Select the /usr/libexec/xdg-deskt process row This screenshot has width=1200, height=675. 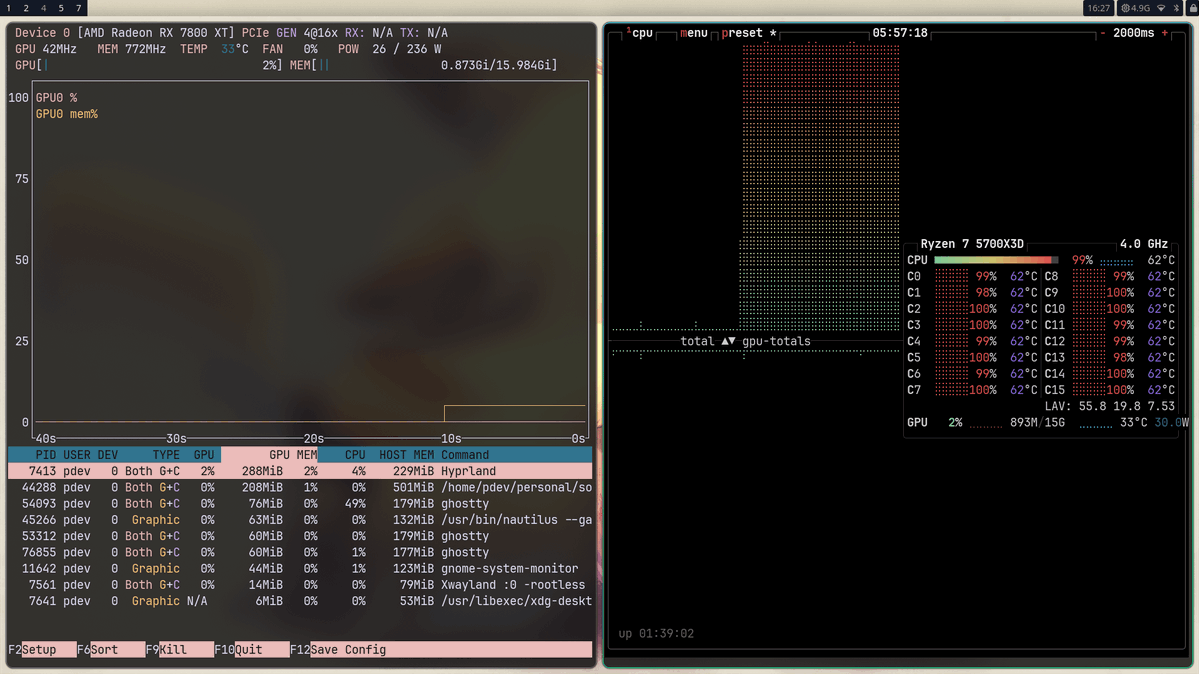[300, 601]
